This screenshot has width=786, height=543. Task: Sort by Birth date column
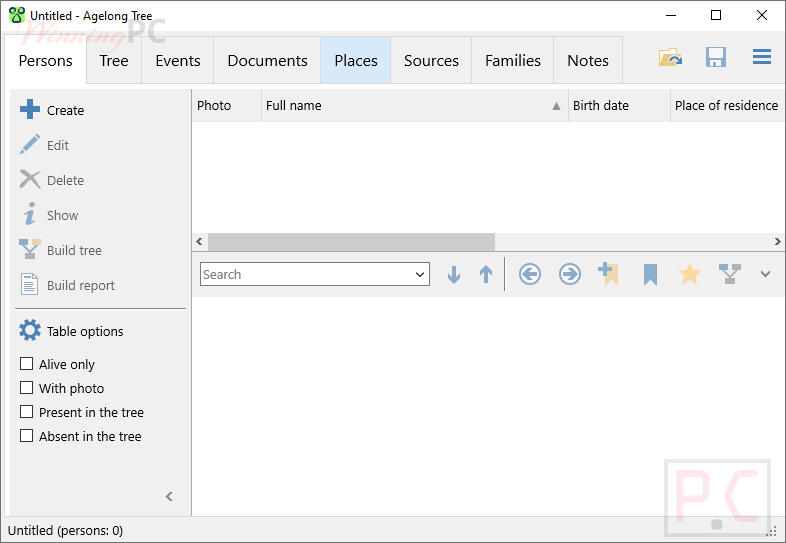(x=619, y=105)
